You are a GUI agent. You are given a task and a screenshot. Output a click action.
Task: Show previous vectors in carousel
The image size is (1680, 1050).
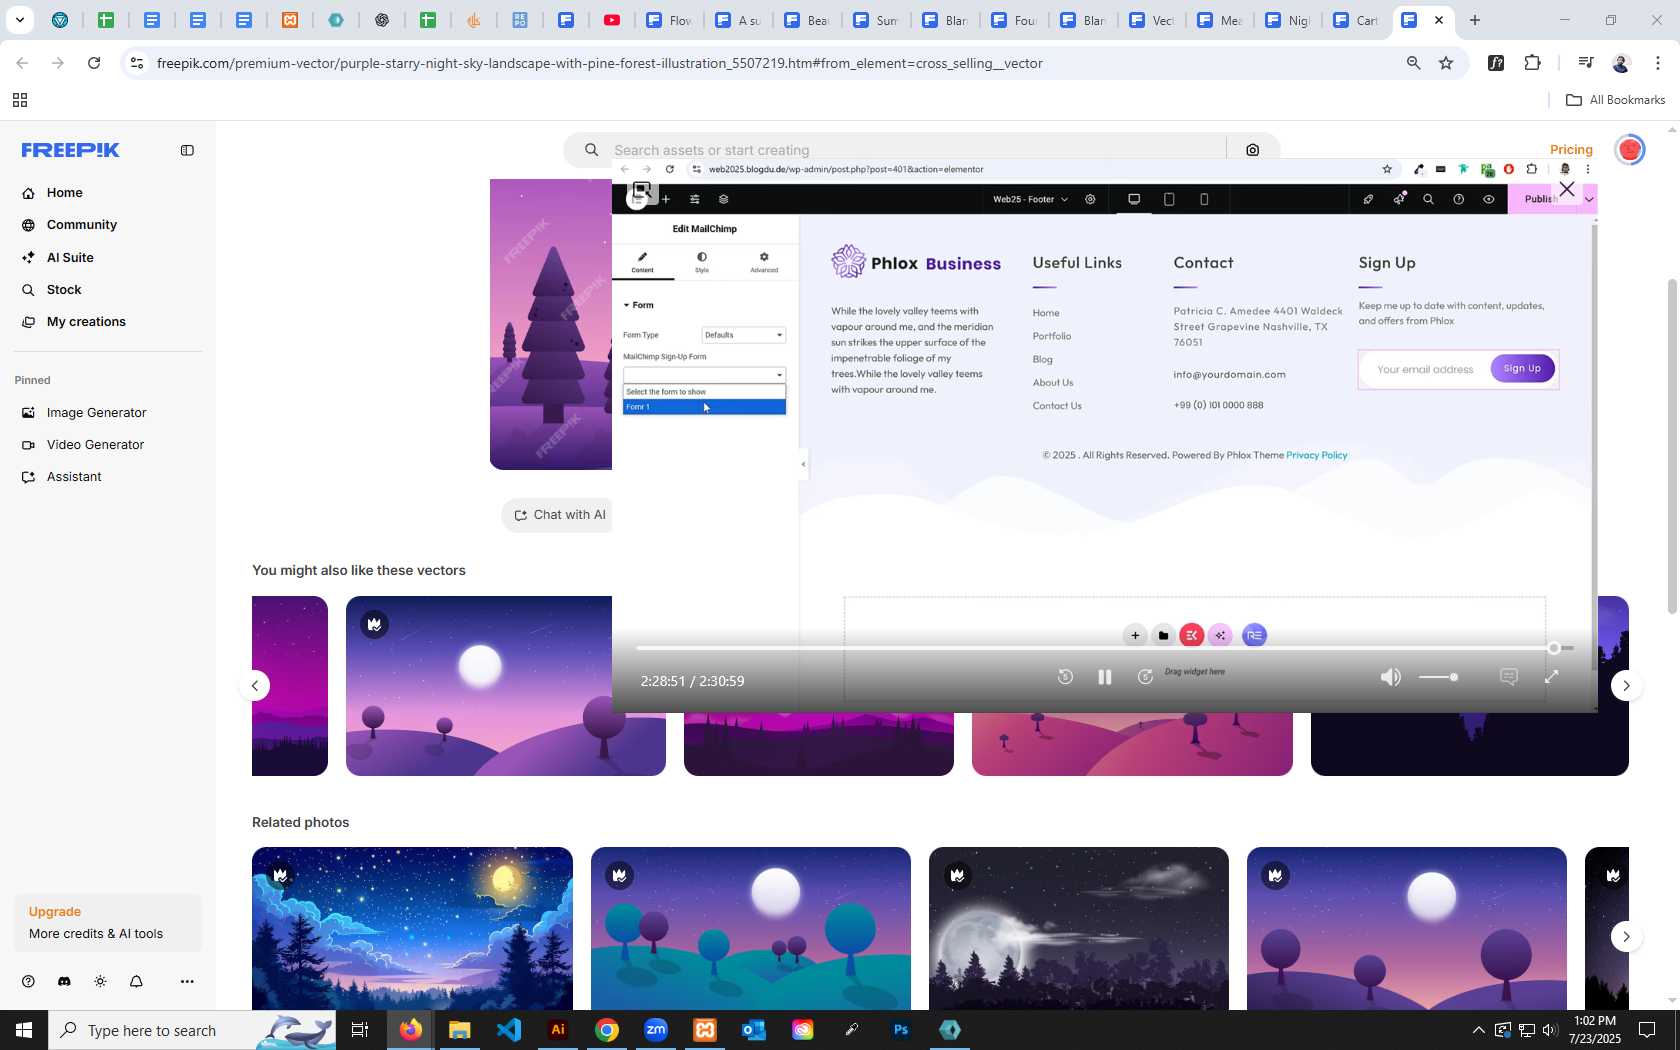[255, 685]
